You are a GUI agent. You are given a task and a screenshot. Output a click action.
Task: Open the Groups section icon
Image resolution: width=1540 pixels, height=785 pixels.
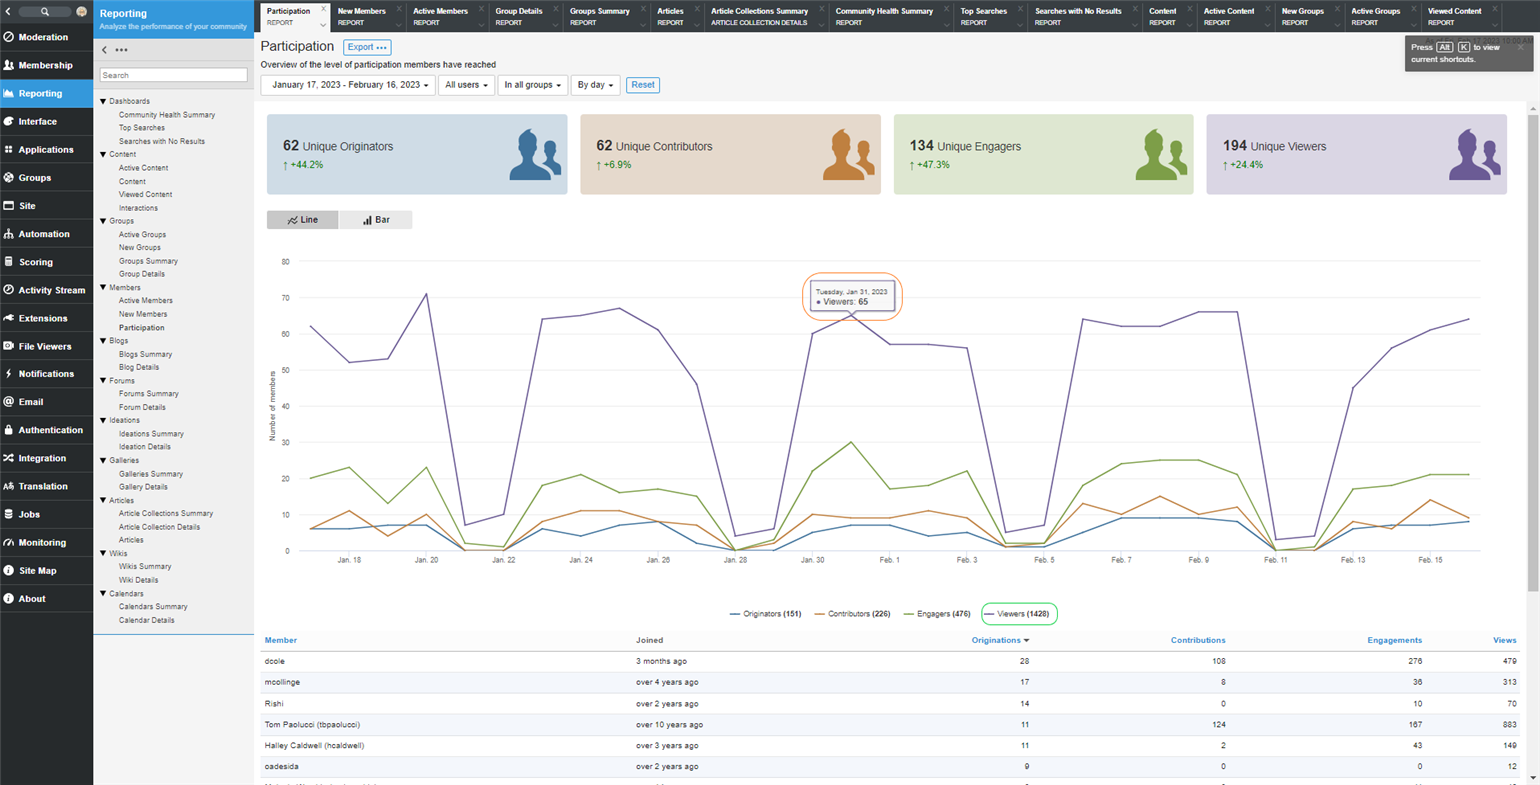[x=9, y=177]
